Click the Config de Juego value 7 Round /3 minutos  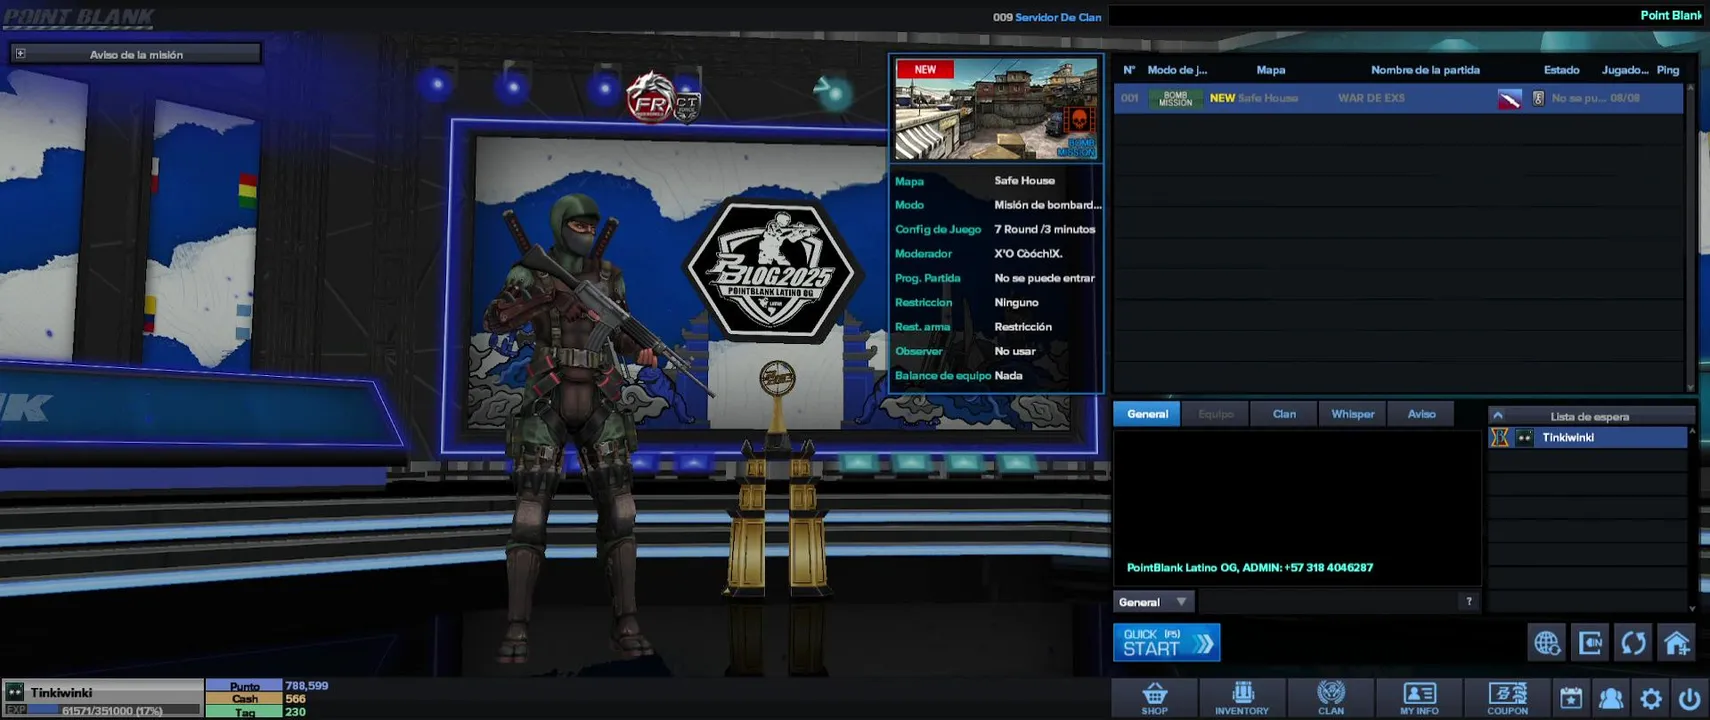[1044, 229]
